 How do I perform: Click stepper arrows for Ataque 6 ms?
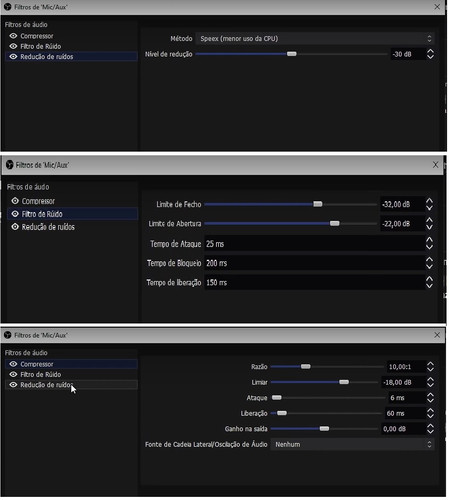point(430,397)
